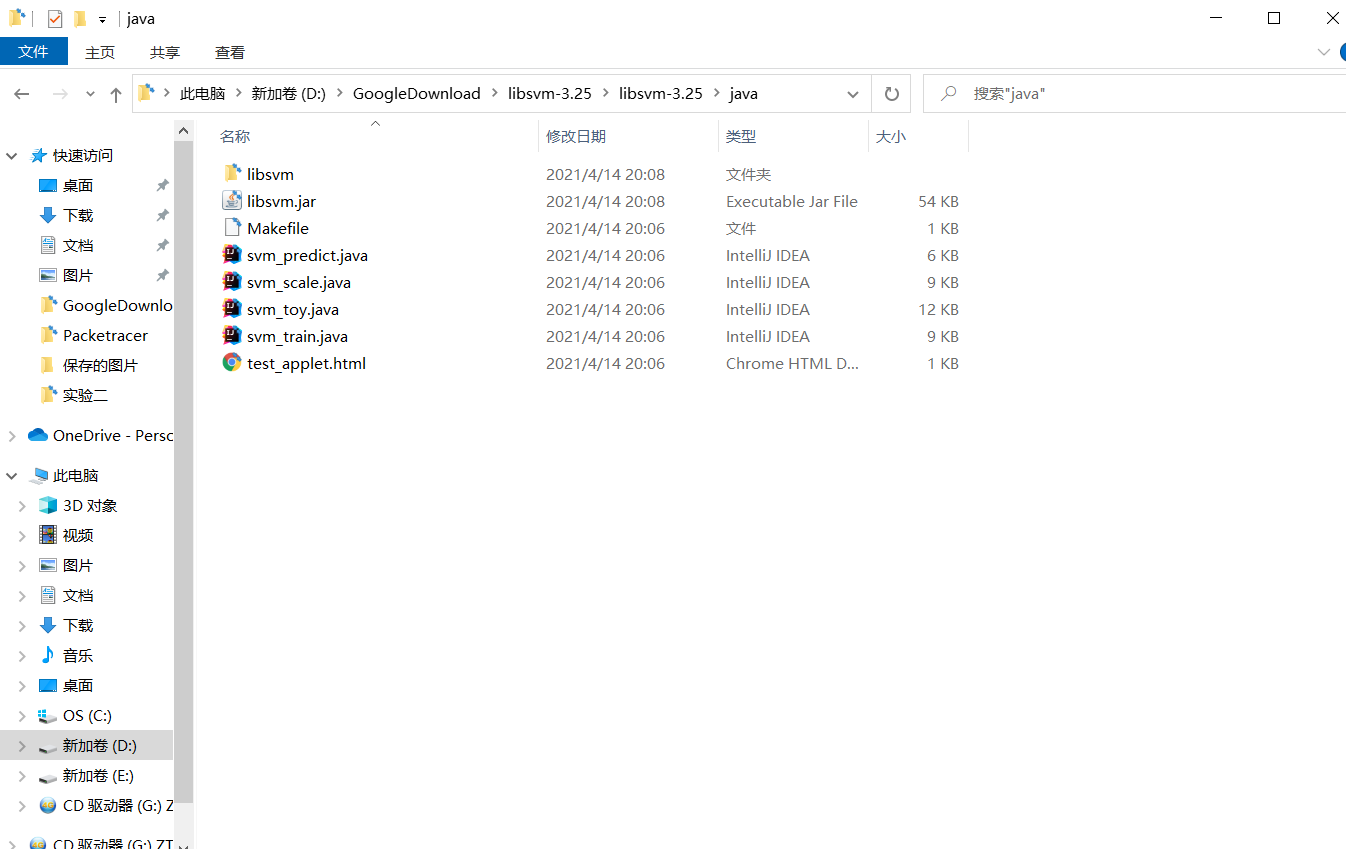Image resolution: width=1346 pixels, height=849 pixels.
Task: Select file name test_applet.html
Action: pyautogui.click(x=306, y=363)
